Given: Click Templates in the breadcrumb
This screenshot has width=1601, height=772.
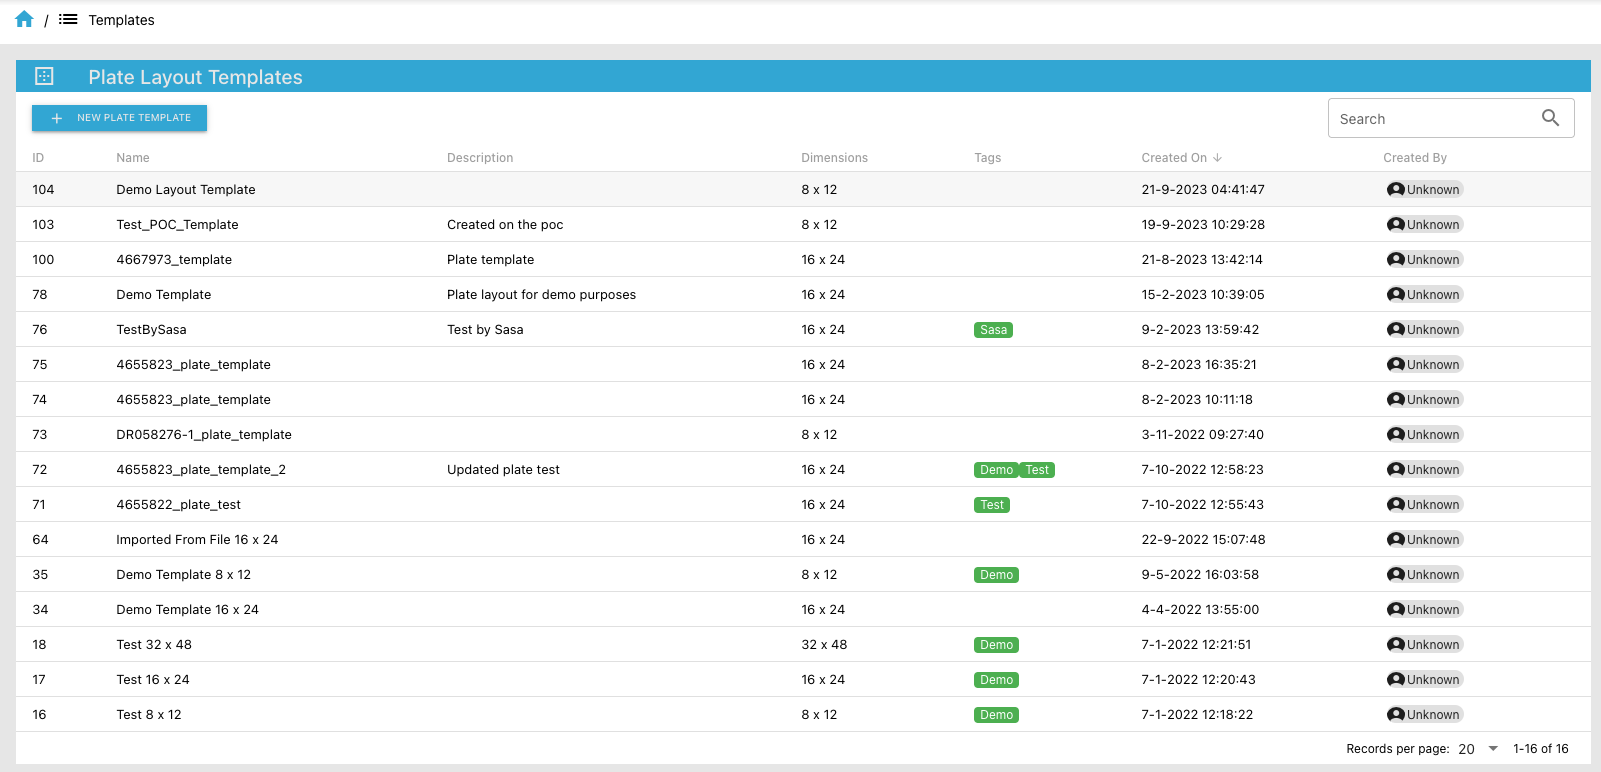Looking at the screenshot, I should [x=121, y=20].
